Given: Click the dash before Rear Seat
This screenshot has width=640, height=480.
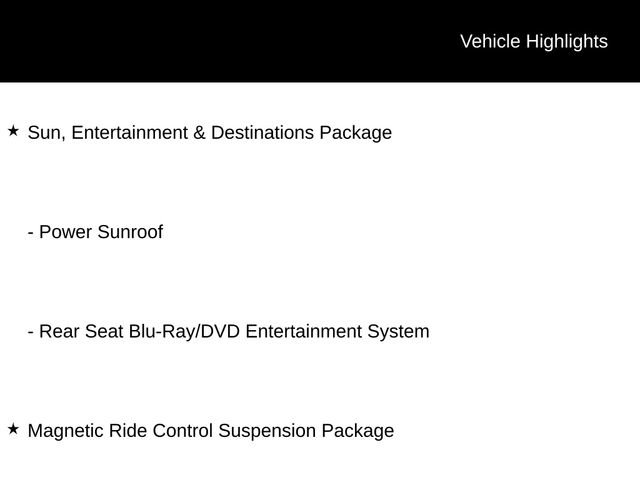Looking at the screenshot, I should pyautogui.click(x=31, y=332).
